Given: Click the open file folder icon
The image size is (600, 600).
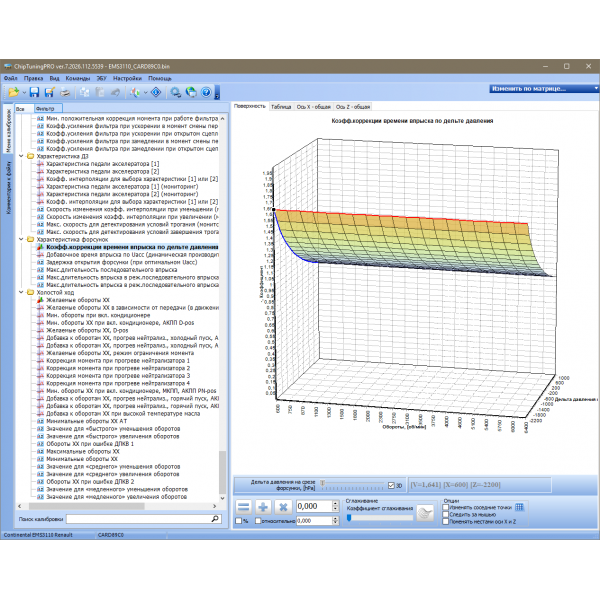Looking at the screenshot, I should point(13,92).
